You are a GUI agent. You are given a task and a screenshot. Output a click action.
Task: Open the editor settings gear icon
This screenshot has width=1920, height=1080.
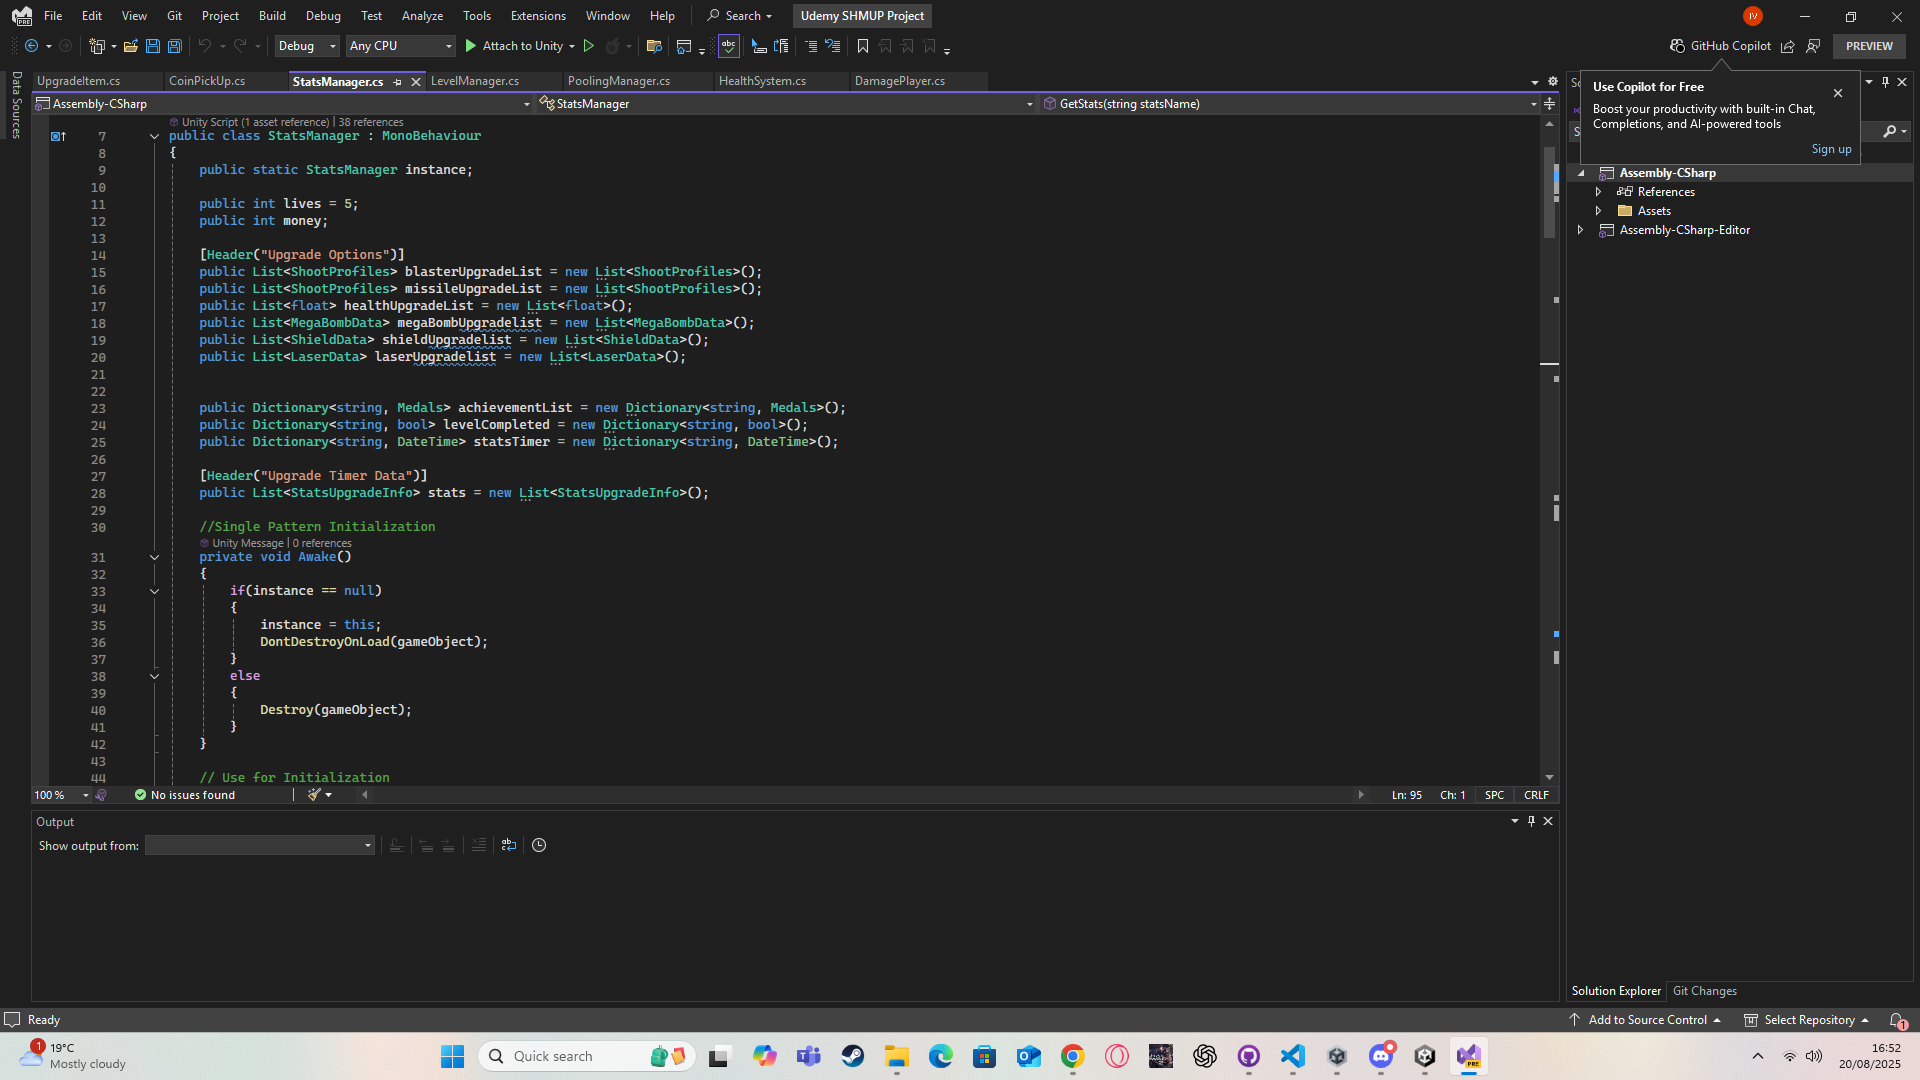1553,81
